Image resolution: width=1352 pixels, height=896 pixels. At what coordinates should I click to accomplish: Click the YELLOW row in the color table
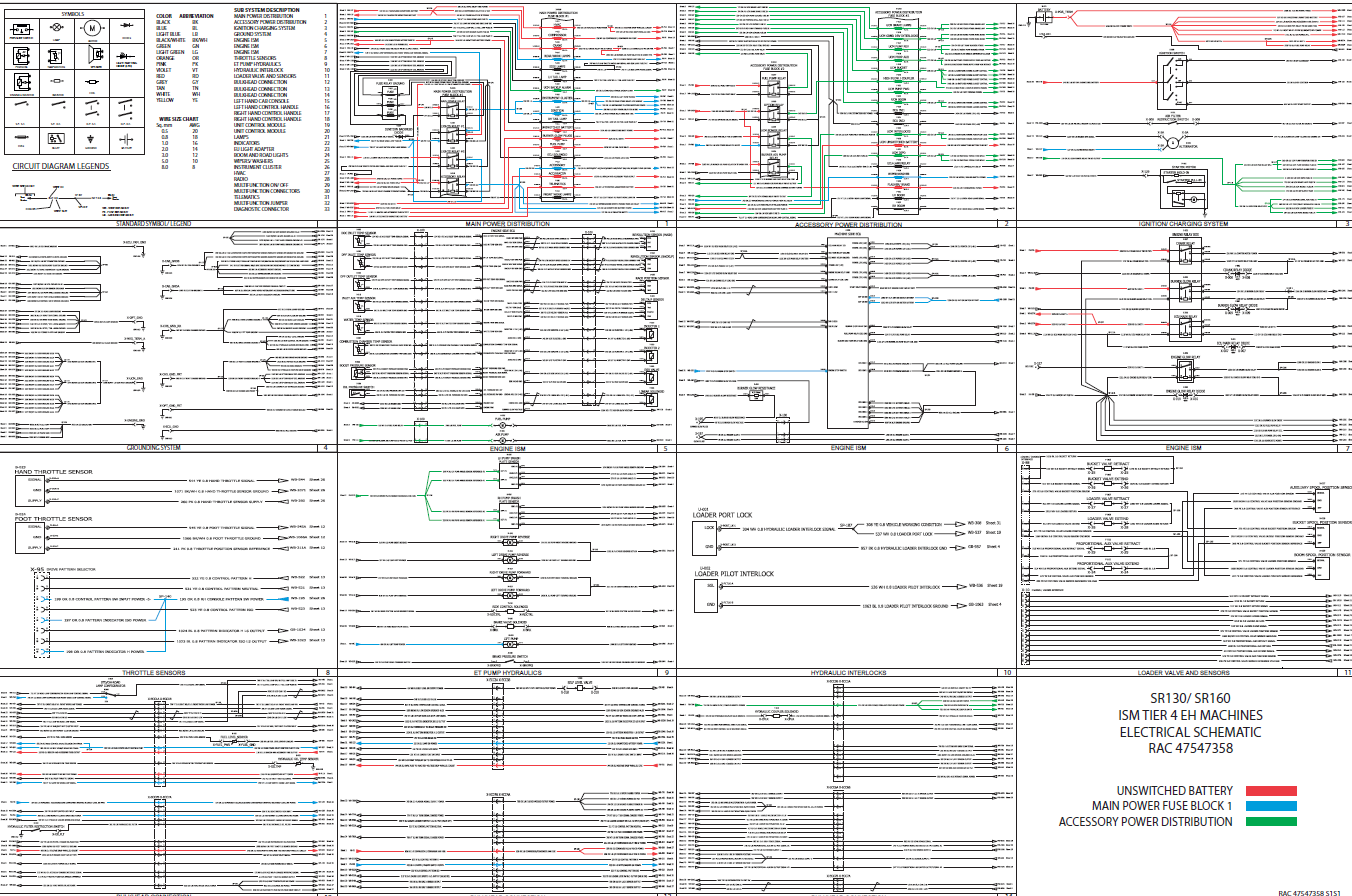pos(177,100)
